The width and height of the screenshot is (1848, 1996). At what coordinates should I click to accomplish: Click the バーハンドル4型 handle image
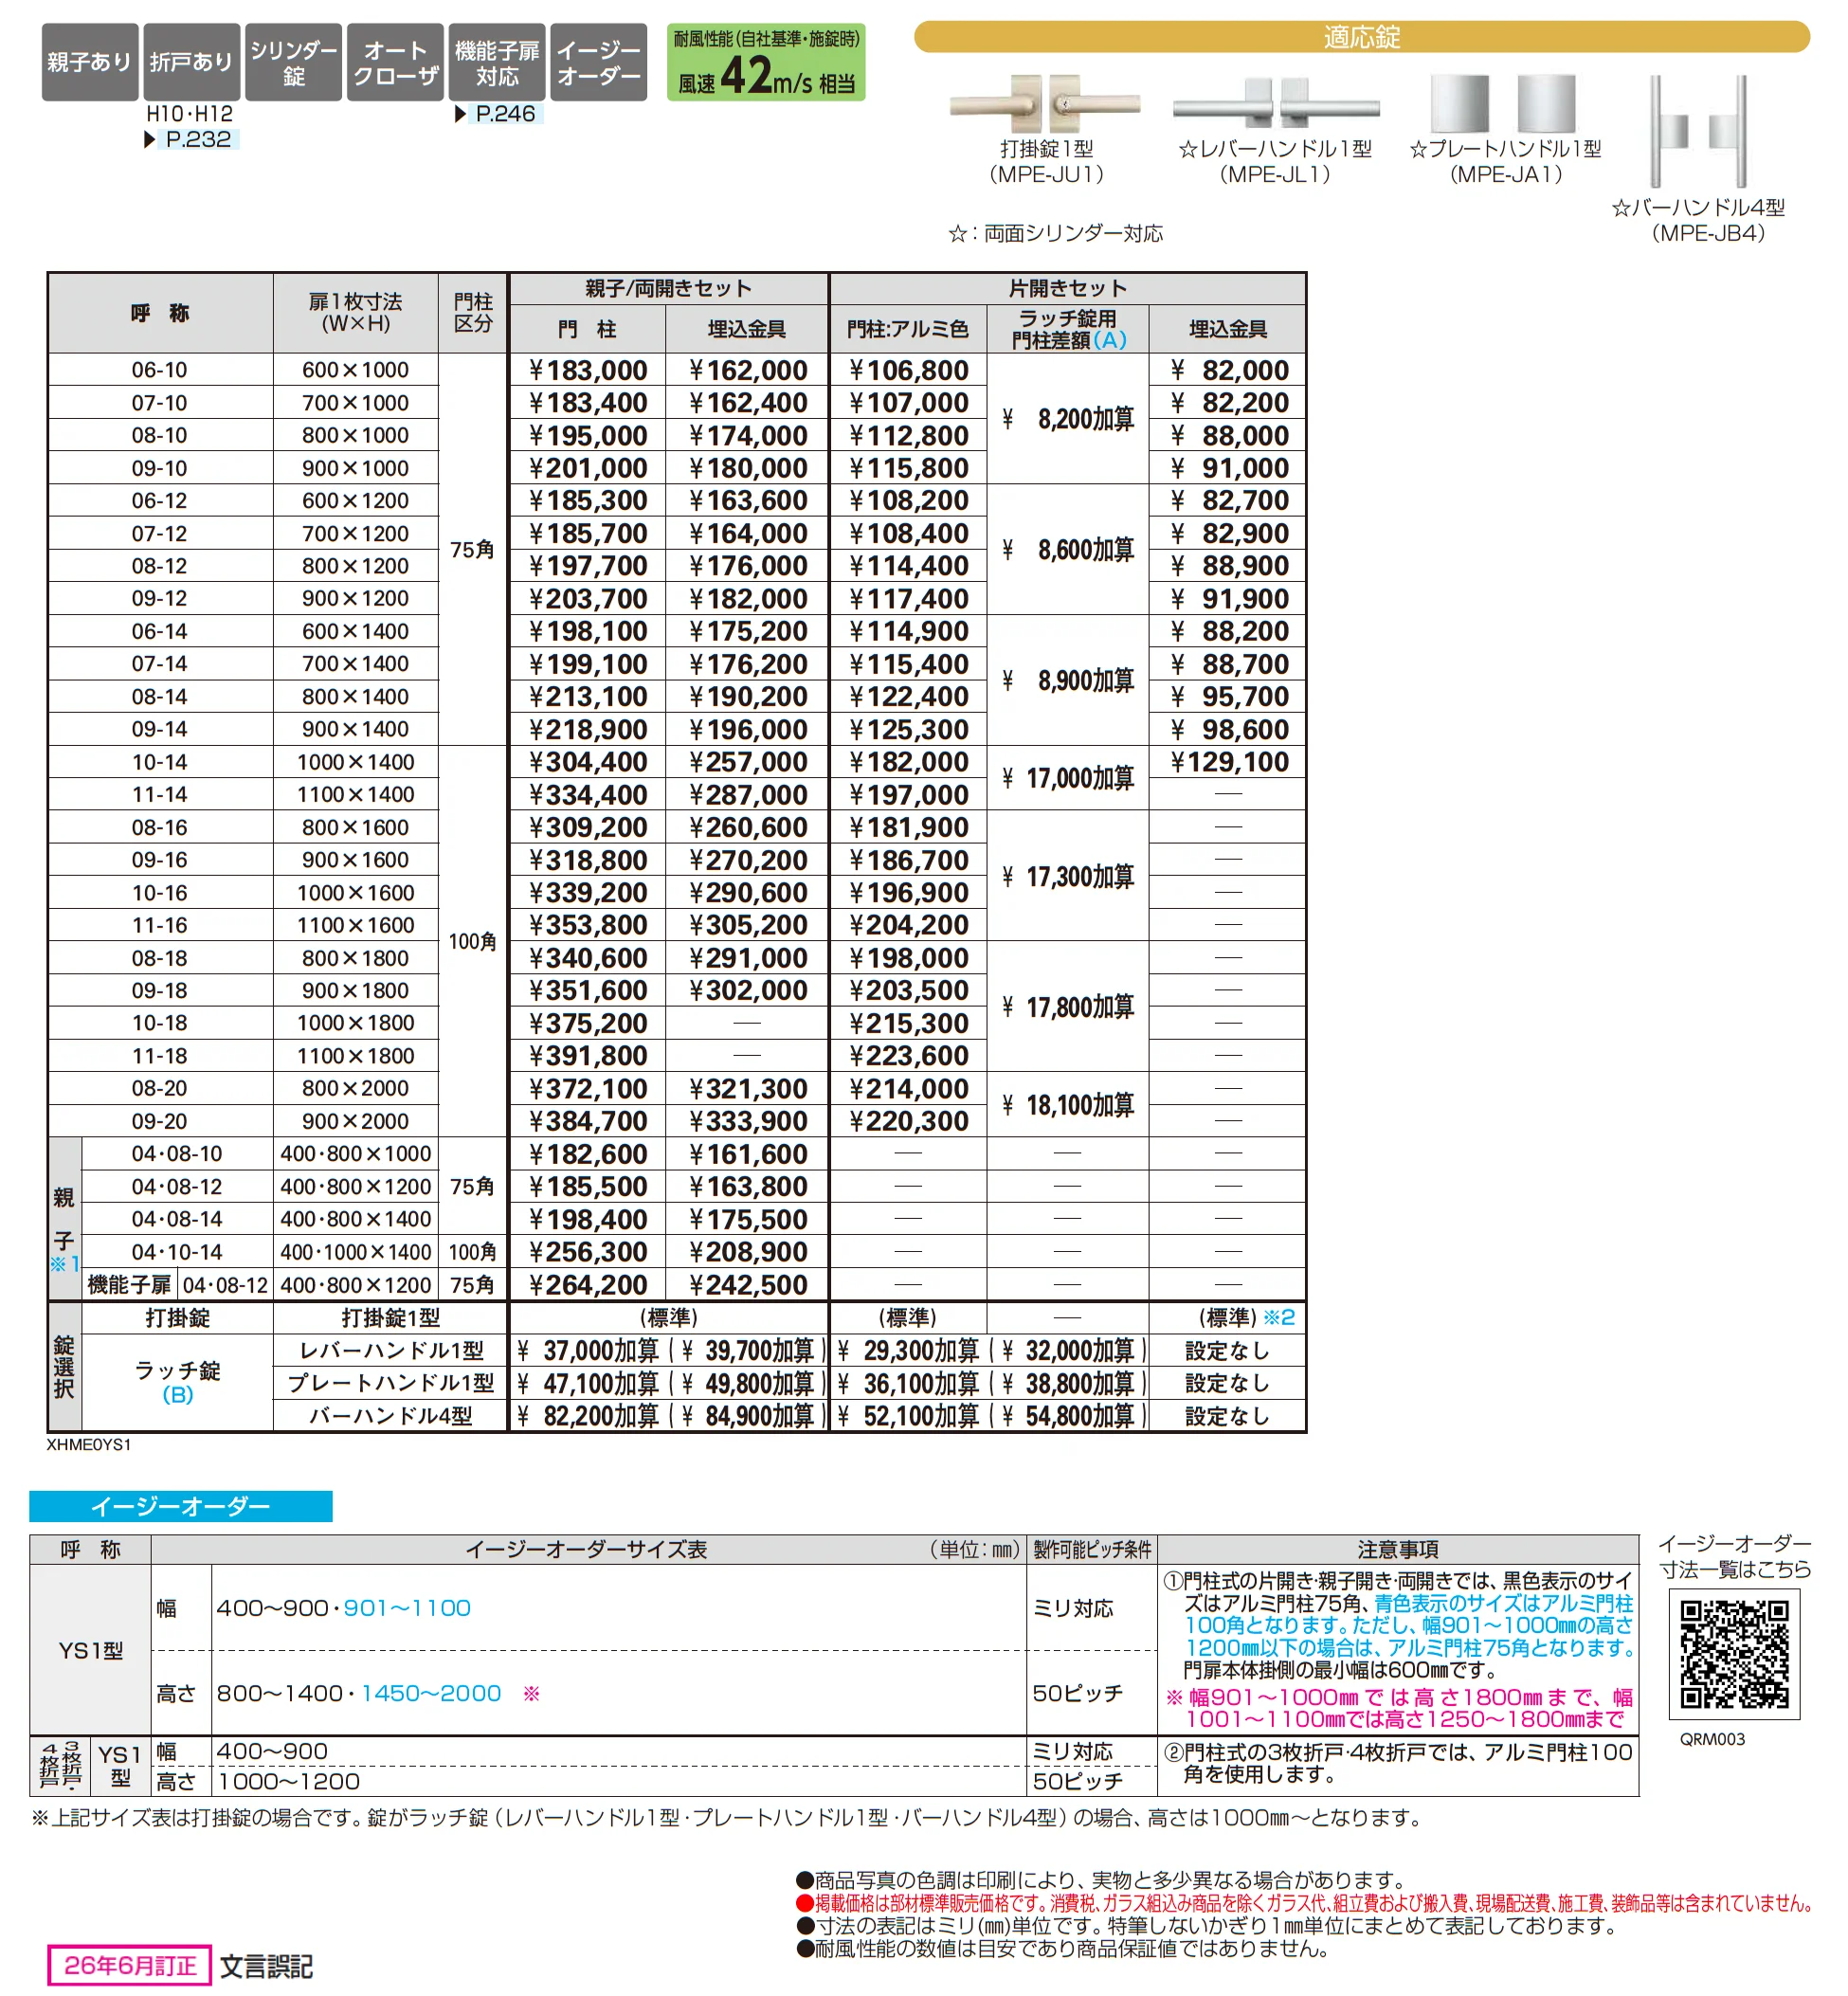[x=1698, y=131]
